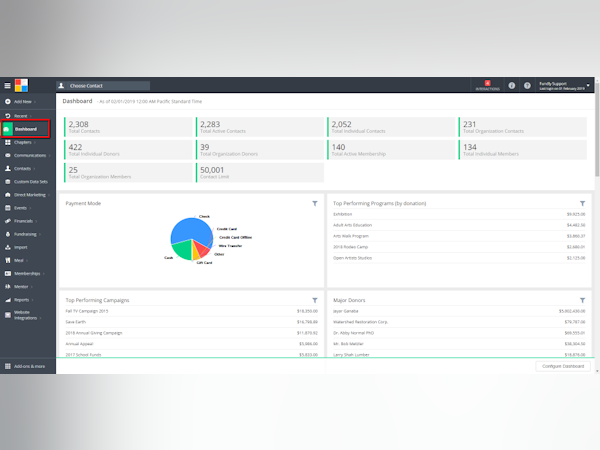600x450 pixels.
Task: Open the Fall TV Campaign 2015 row
Action: point(191,311)
